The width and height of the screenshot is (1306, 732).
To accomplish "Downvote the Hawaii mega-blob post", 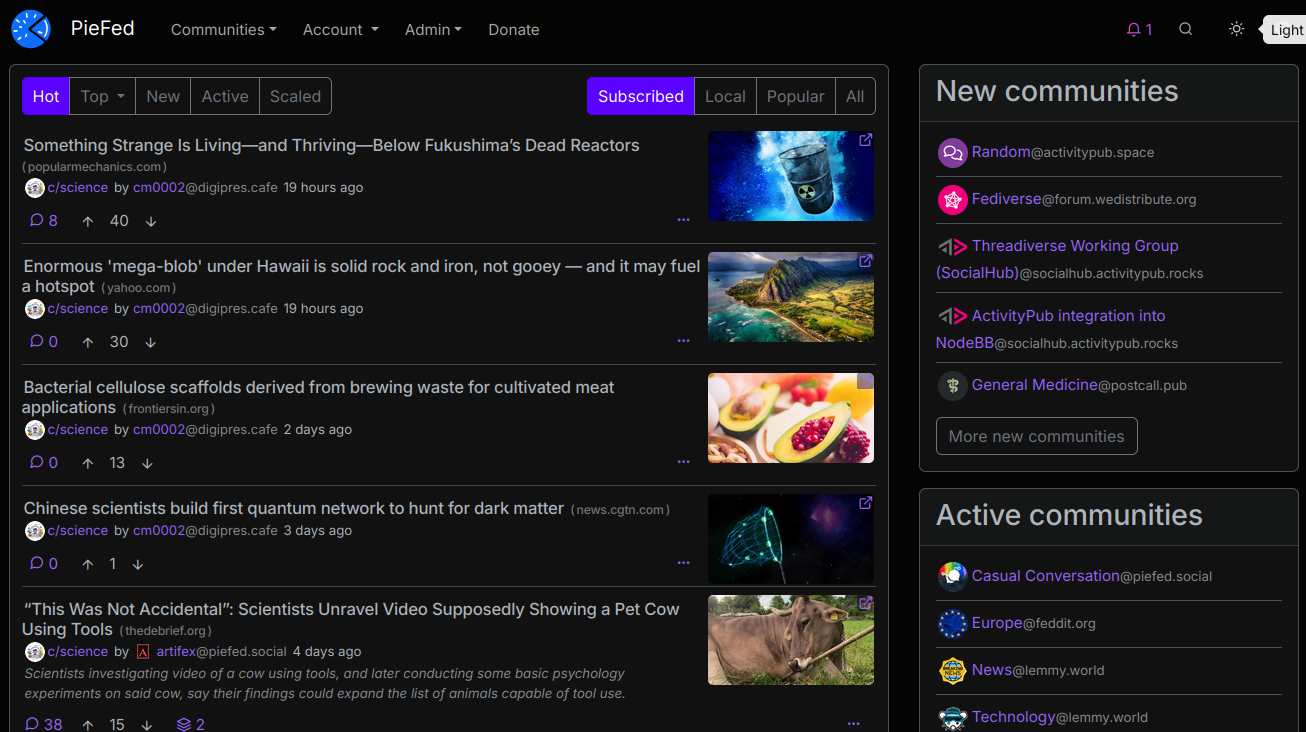I will (151, 342).
